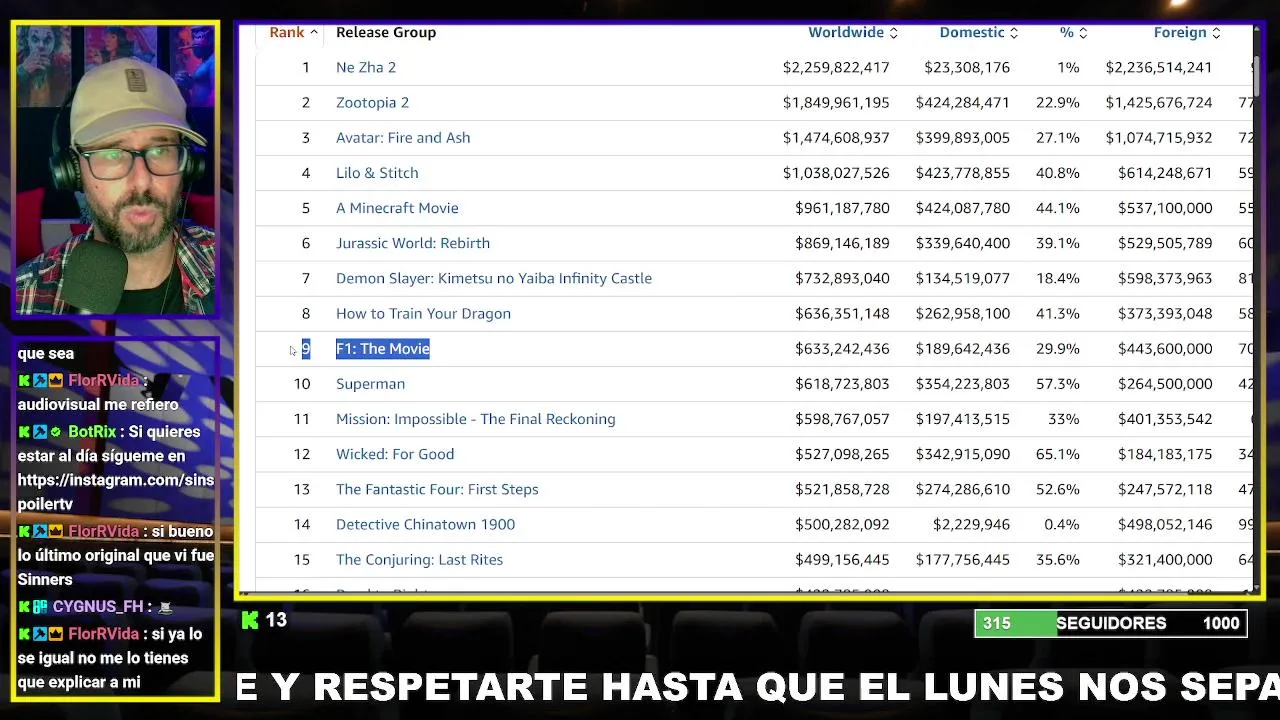Open Demon Slayer Infinity Castle link

(494, 278)
